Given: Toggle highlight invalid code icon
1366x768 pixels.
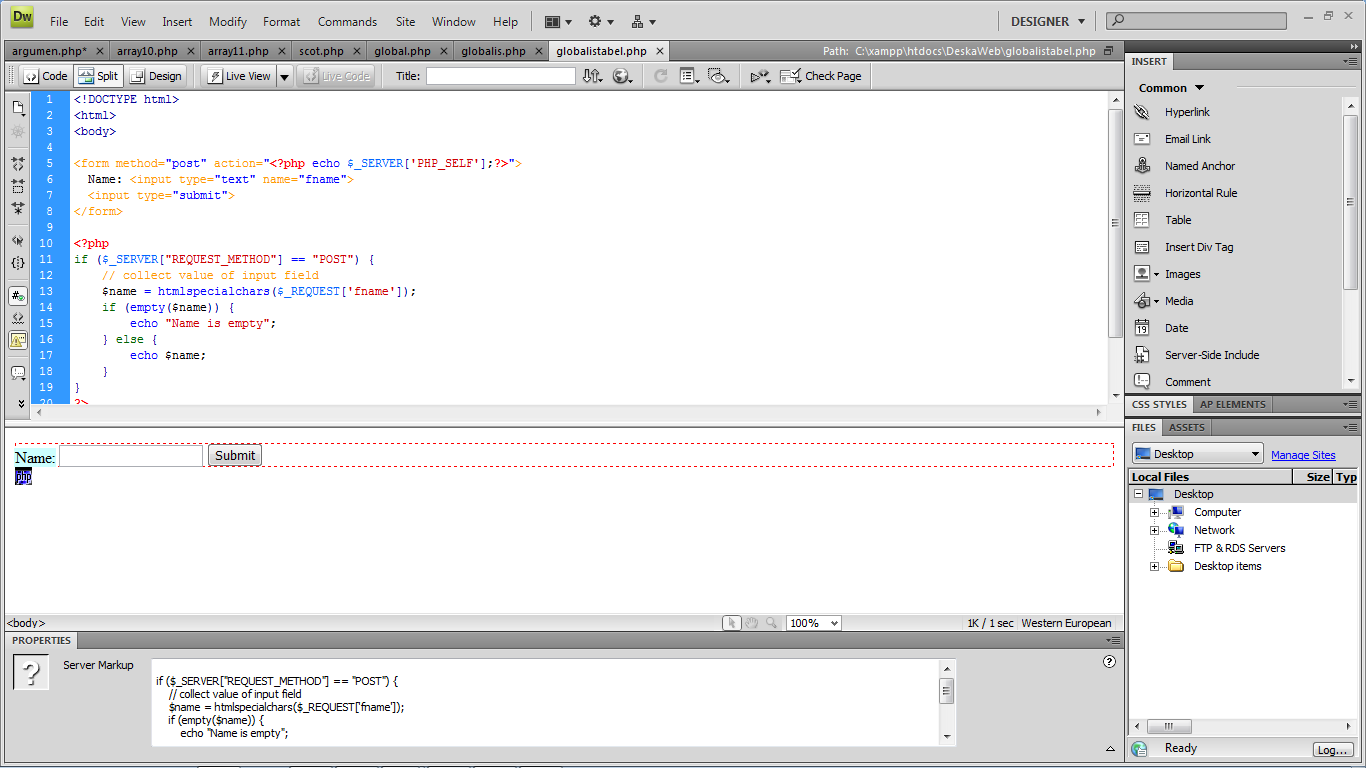Looking at the screenshot, I should click(18, 318).
